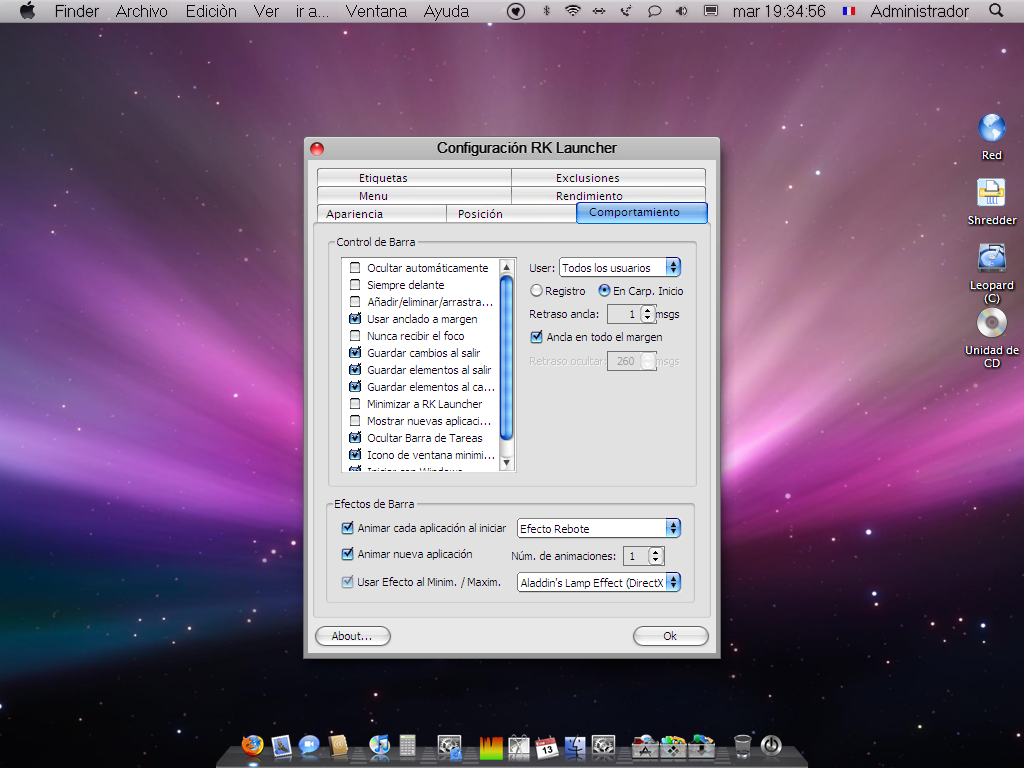The image size is (1024, 768).
Task: Close the Configuración RK Launcher window
Action: coord(317,148)
